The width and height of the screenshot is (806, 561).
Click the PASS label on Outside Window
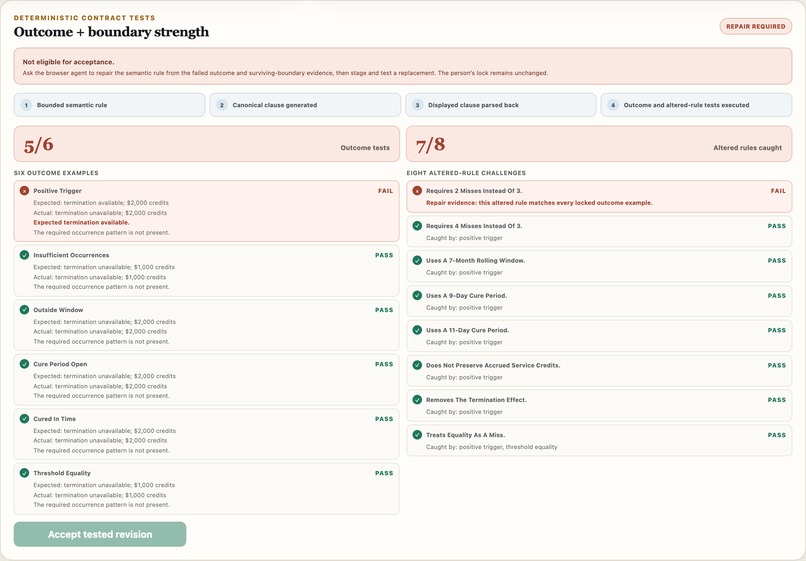384,310
